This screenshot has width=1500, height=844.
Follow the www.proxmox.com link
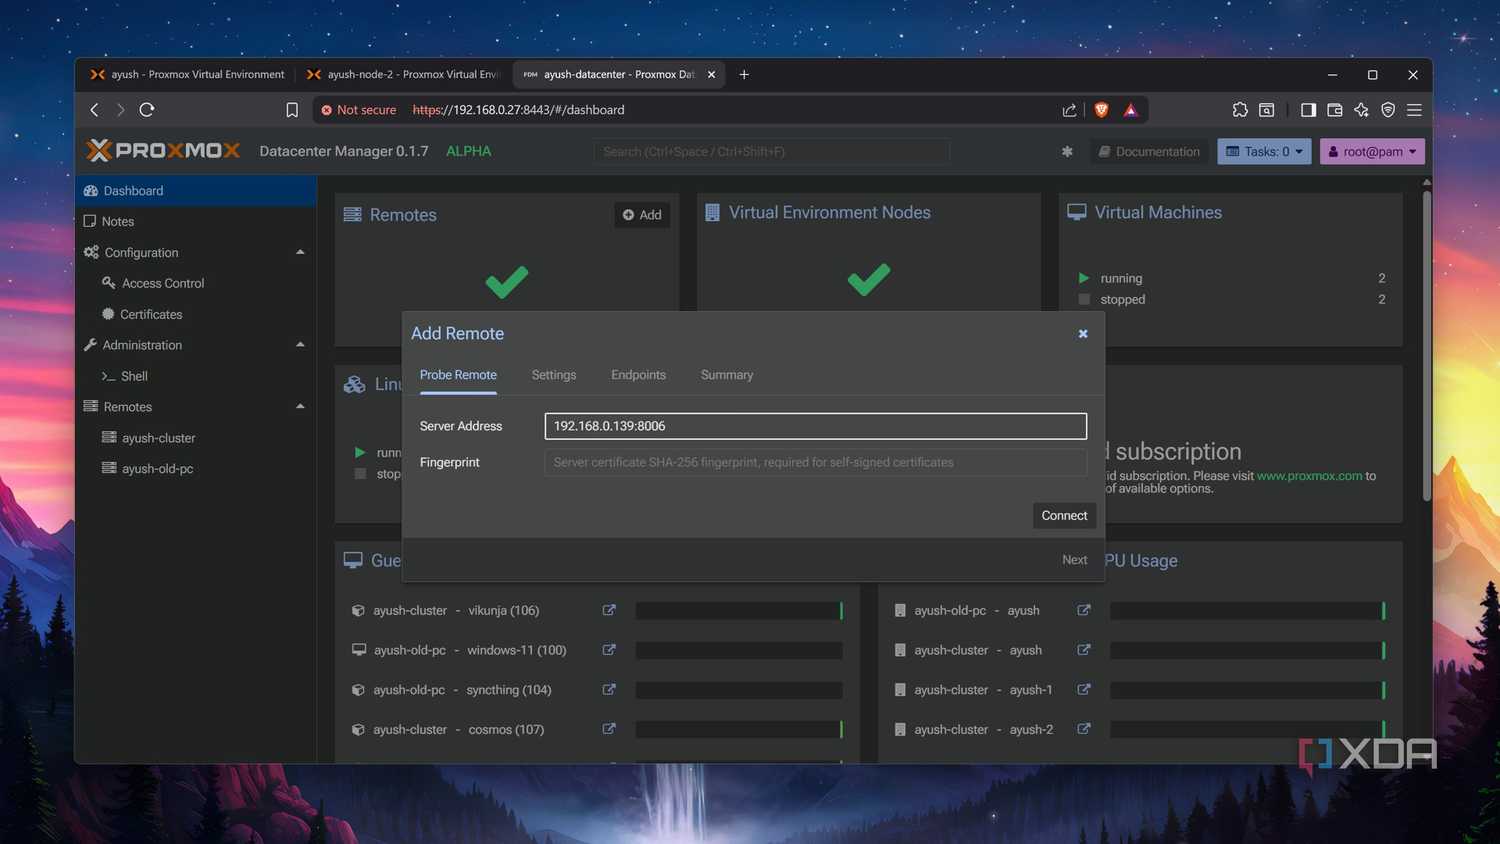click(1309, 476)
